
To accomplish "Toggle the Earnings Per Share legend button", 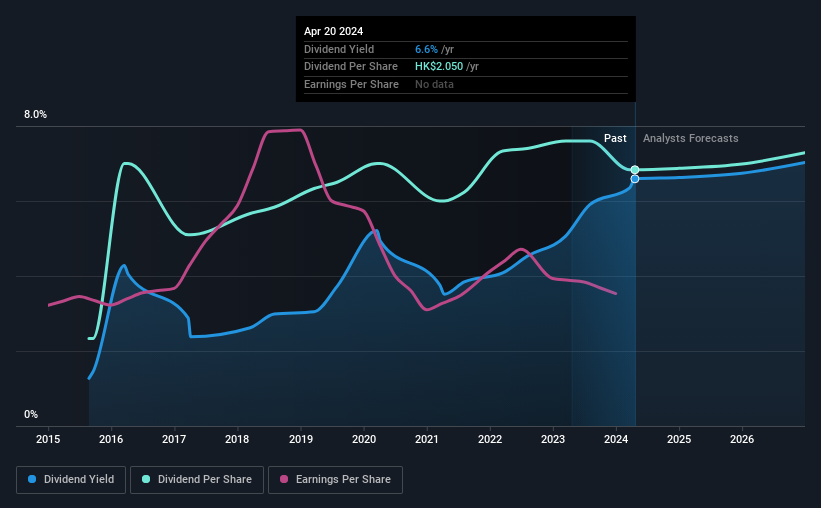I will tap(335, 480).
